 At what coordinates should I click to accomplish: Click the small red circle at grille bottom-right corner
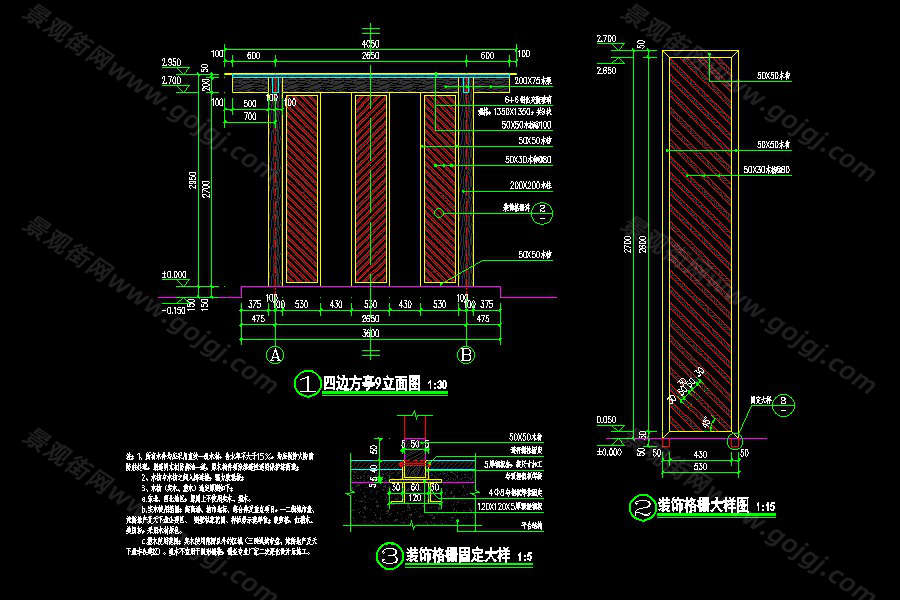pyautogui.click(x=735, y=439)
